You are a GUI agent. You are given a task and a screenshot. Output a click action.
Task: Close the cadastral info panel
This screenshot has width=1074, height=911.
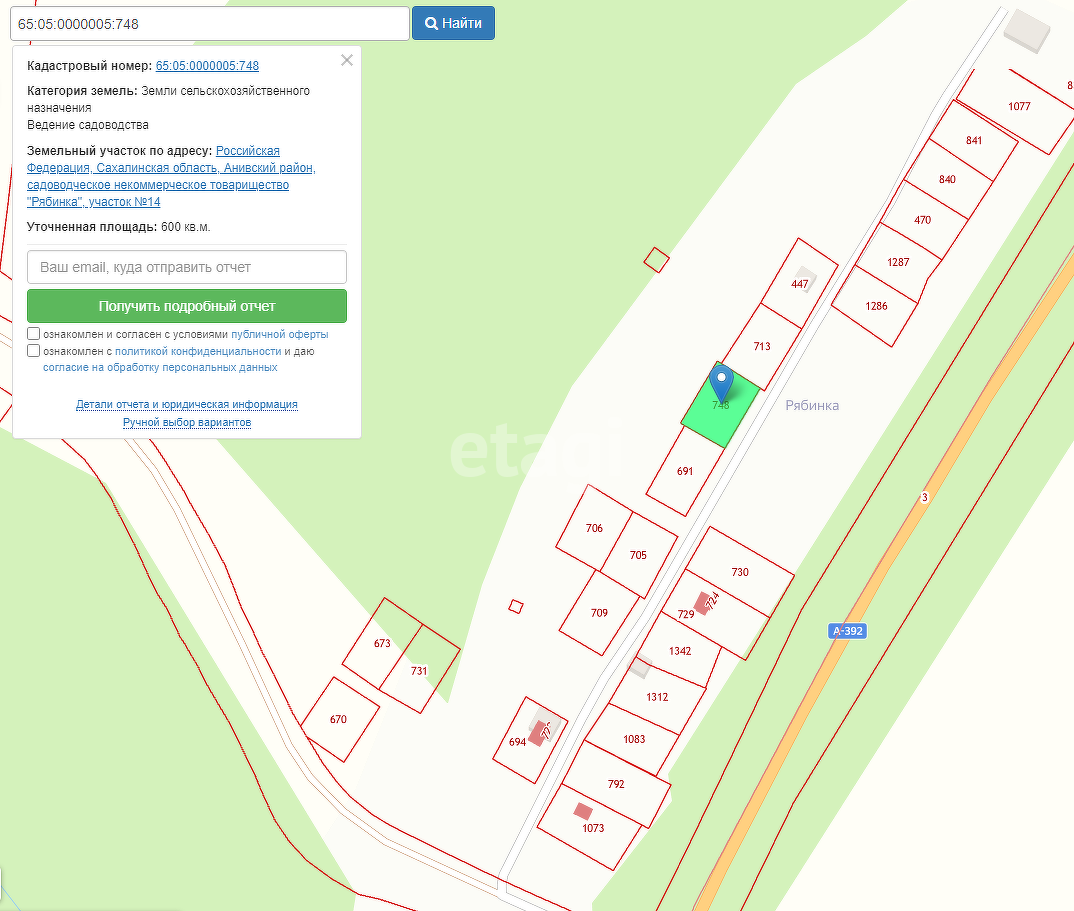coord(347,60)
